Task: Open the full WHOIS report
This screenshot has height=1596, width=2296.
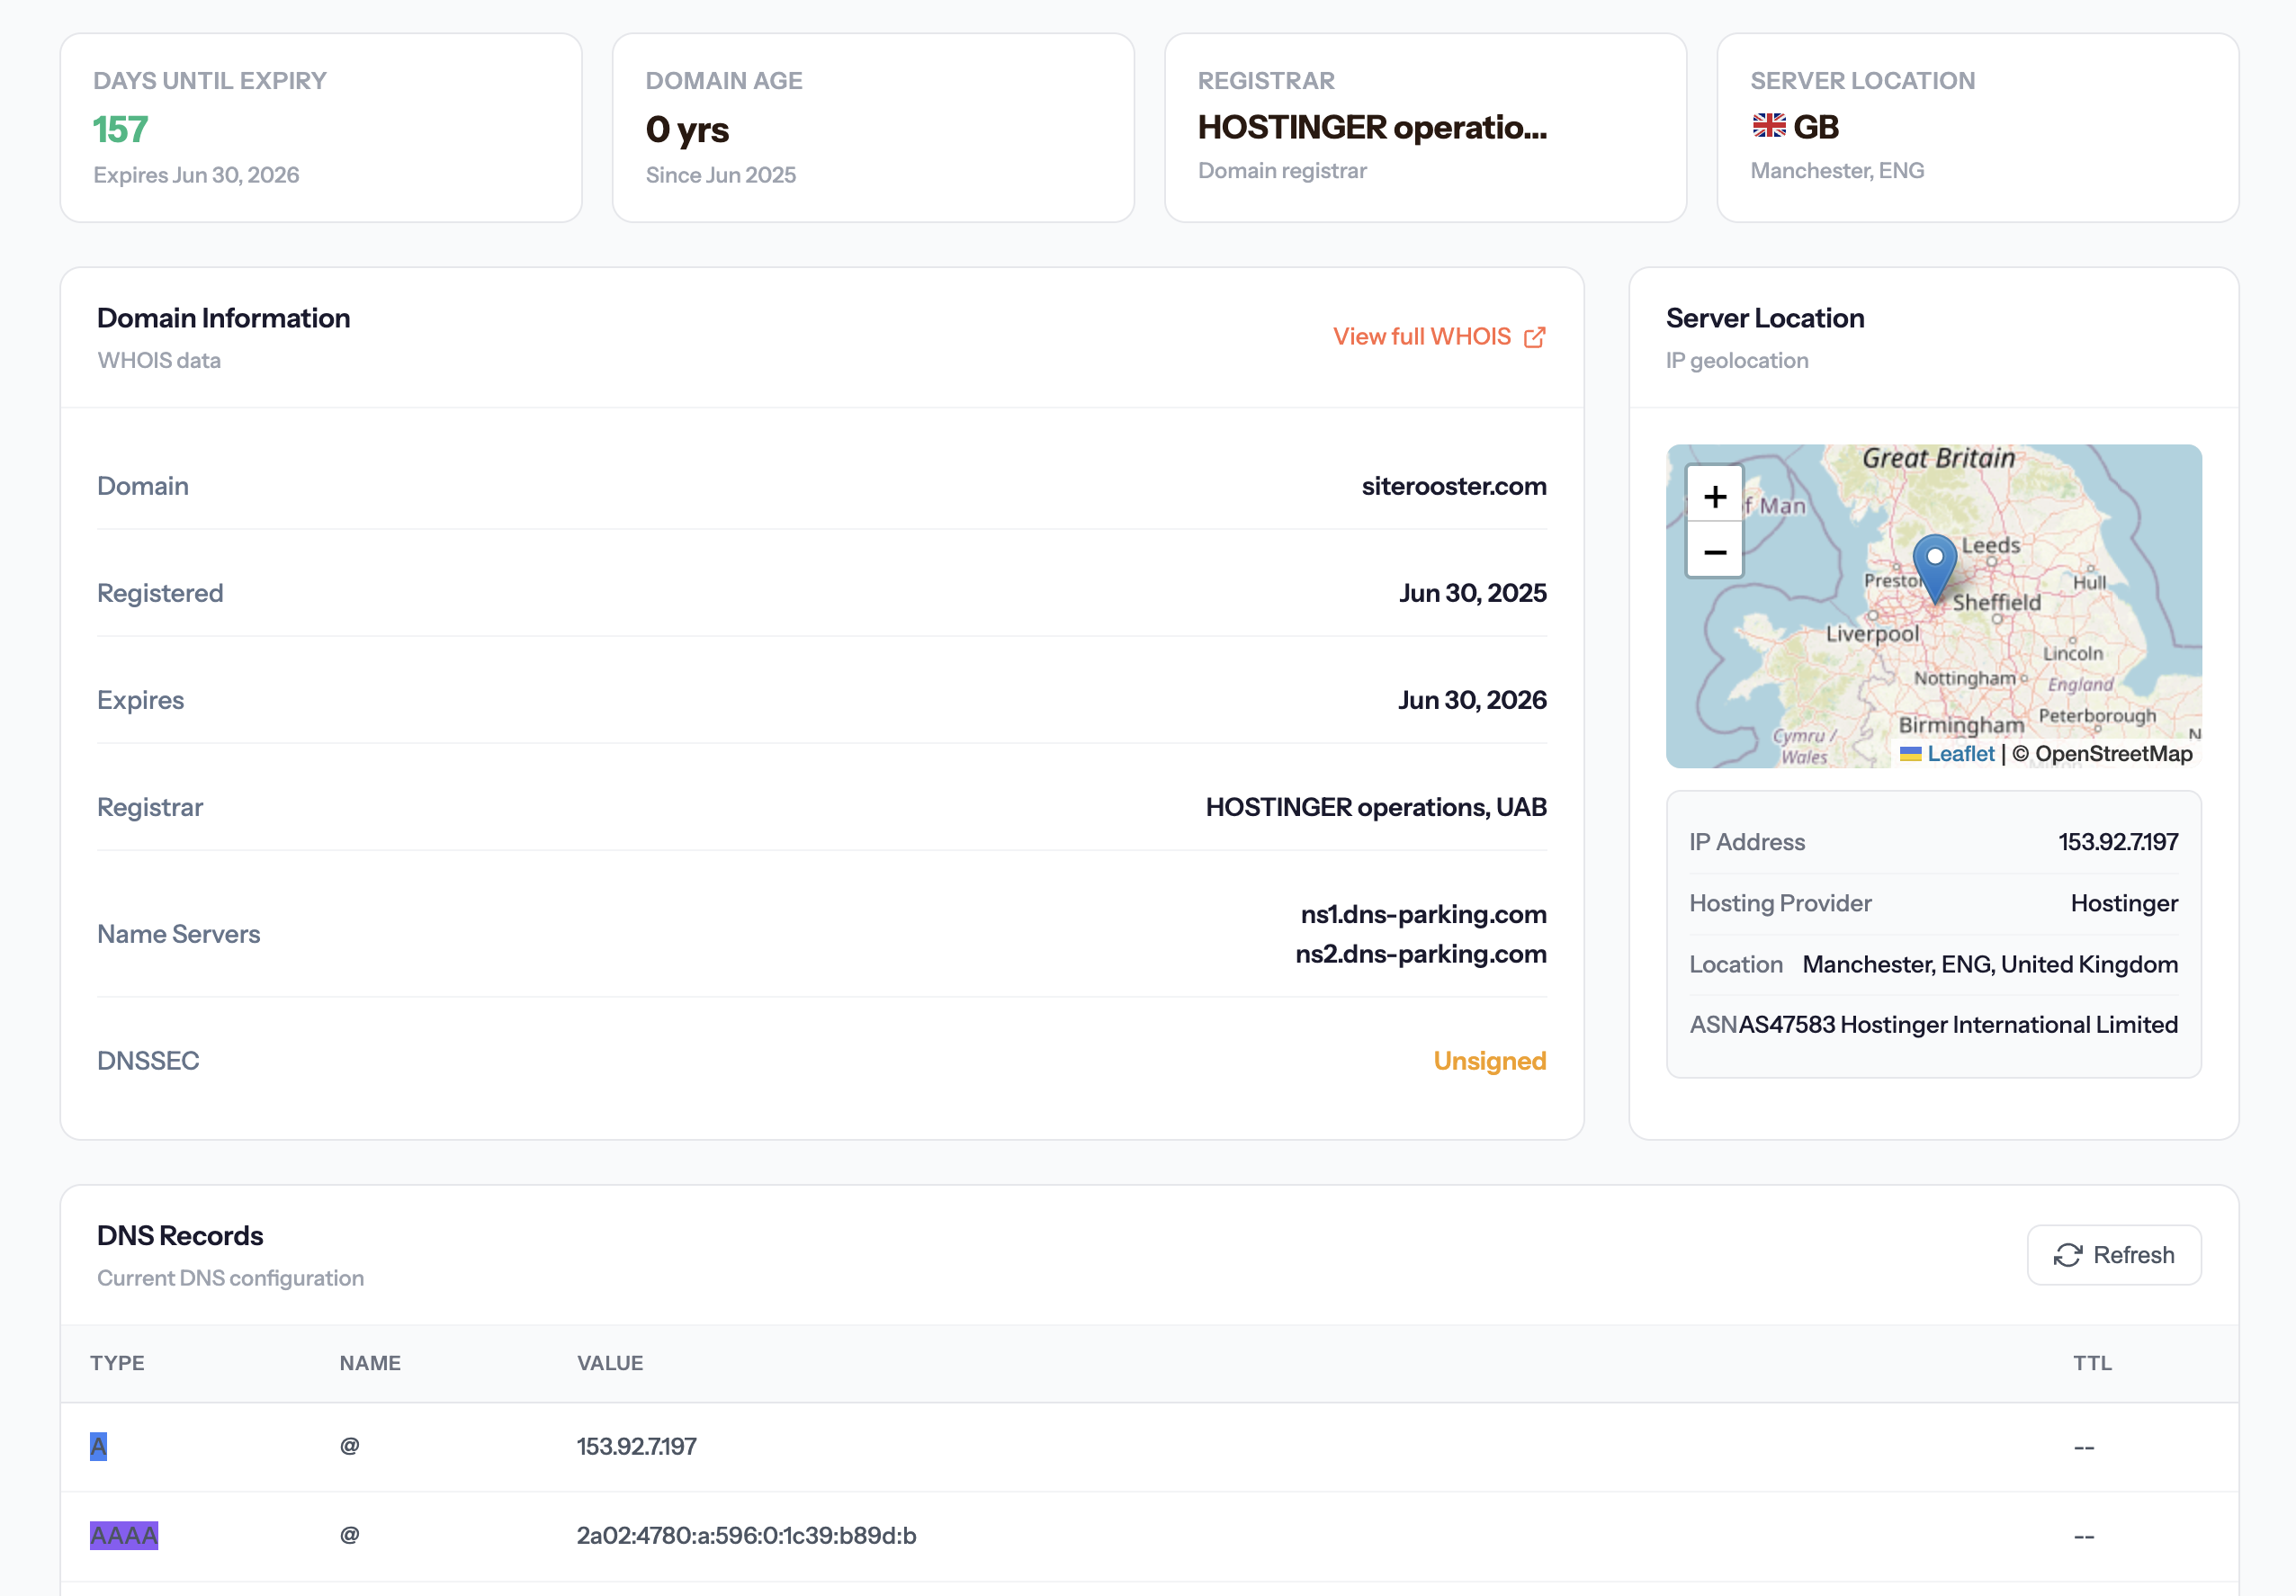Action: (1423, 337)
